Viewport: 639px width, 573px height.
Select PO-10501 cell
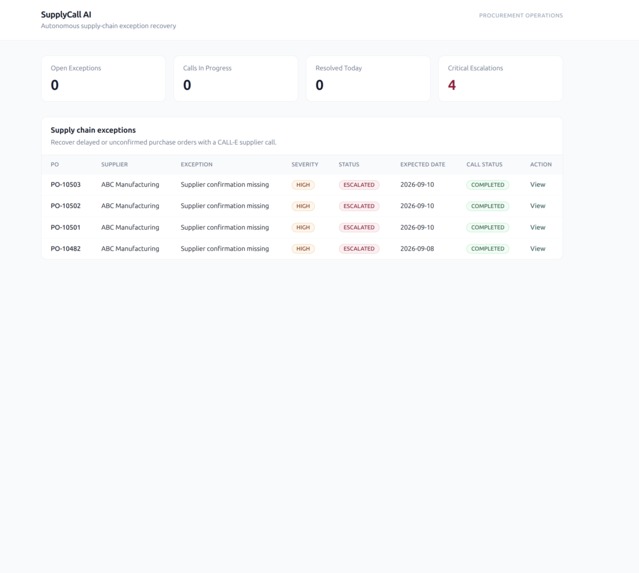click(66, 227)
